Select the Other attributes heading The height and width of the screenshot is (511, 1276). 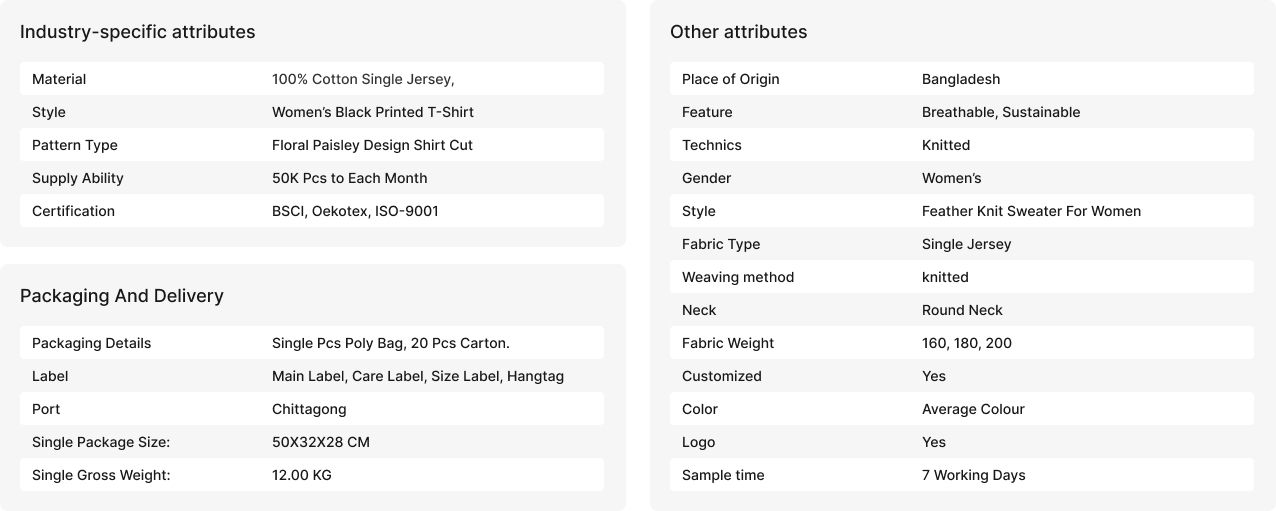click(738, 32)
